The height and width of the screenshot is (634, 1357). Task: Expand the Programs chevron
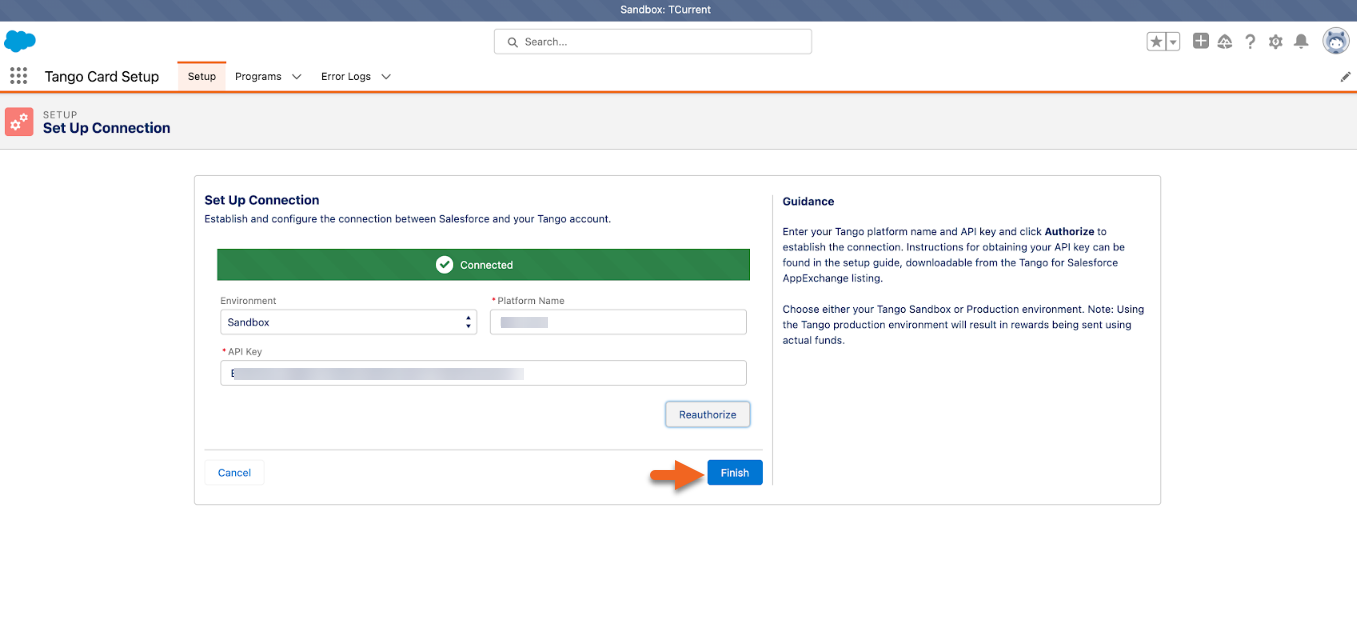pos(296,76)
